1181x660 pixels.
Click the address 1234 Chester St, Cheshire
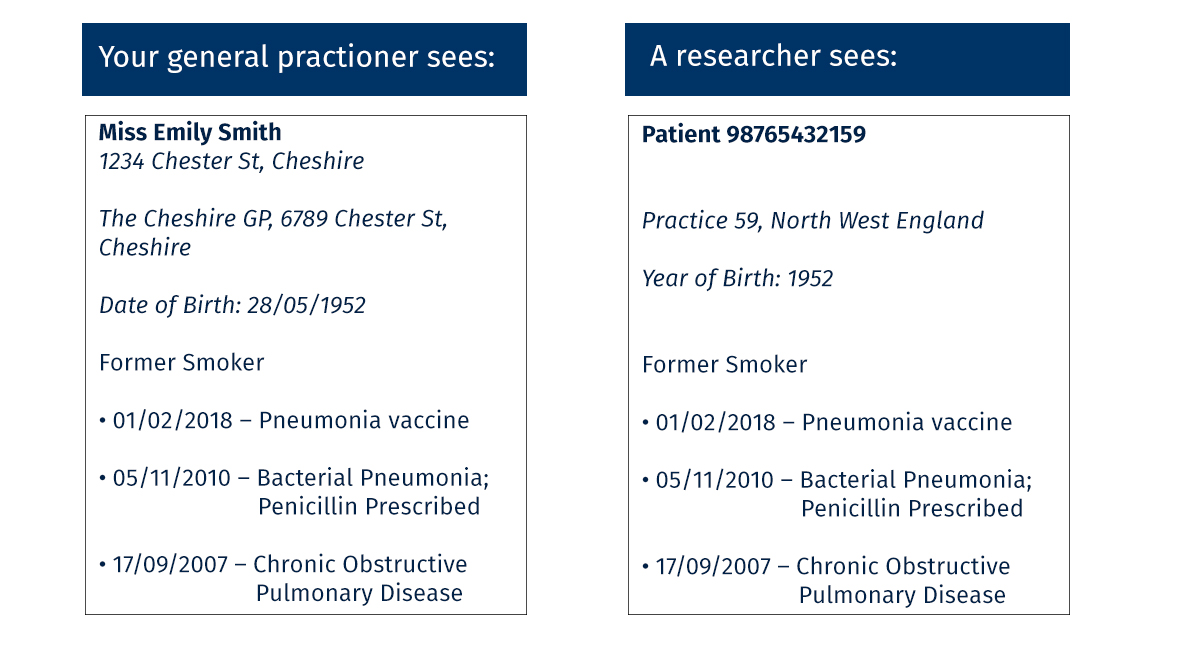pyautogui.click(x=231, y=161)
